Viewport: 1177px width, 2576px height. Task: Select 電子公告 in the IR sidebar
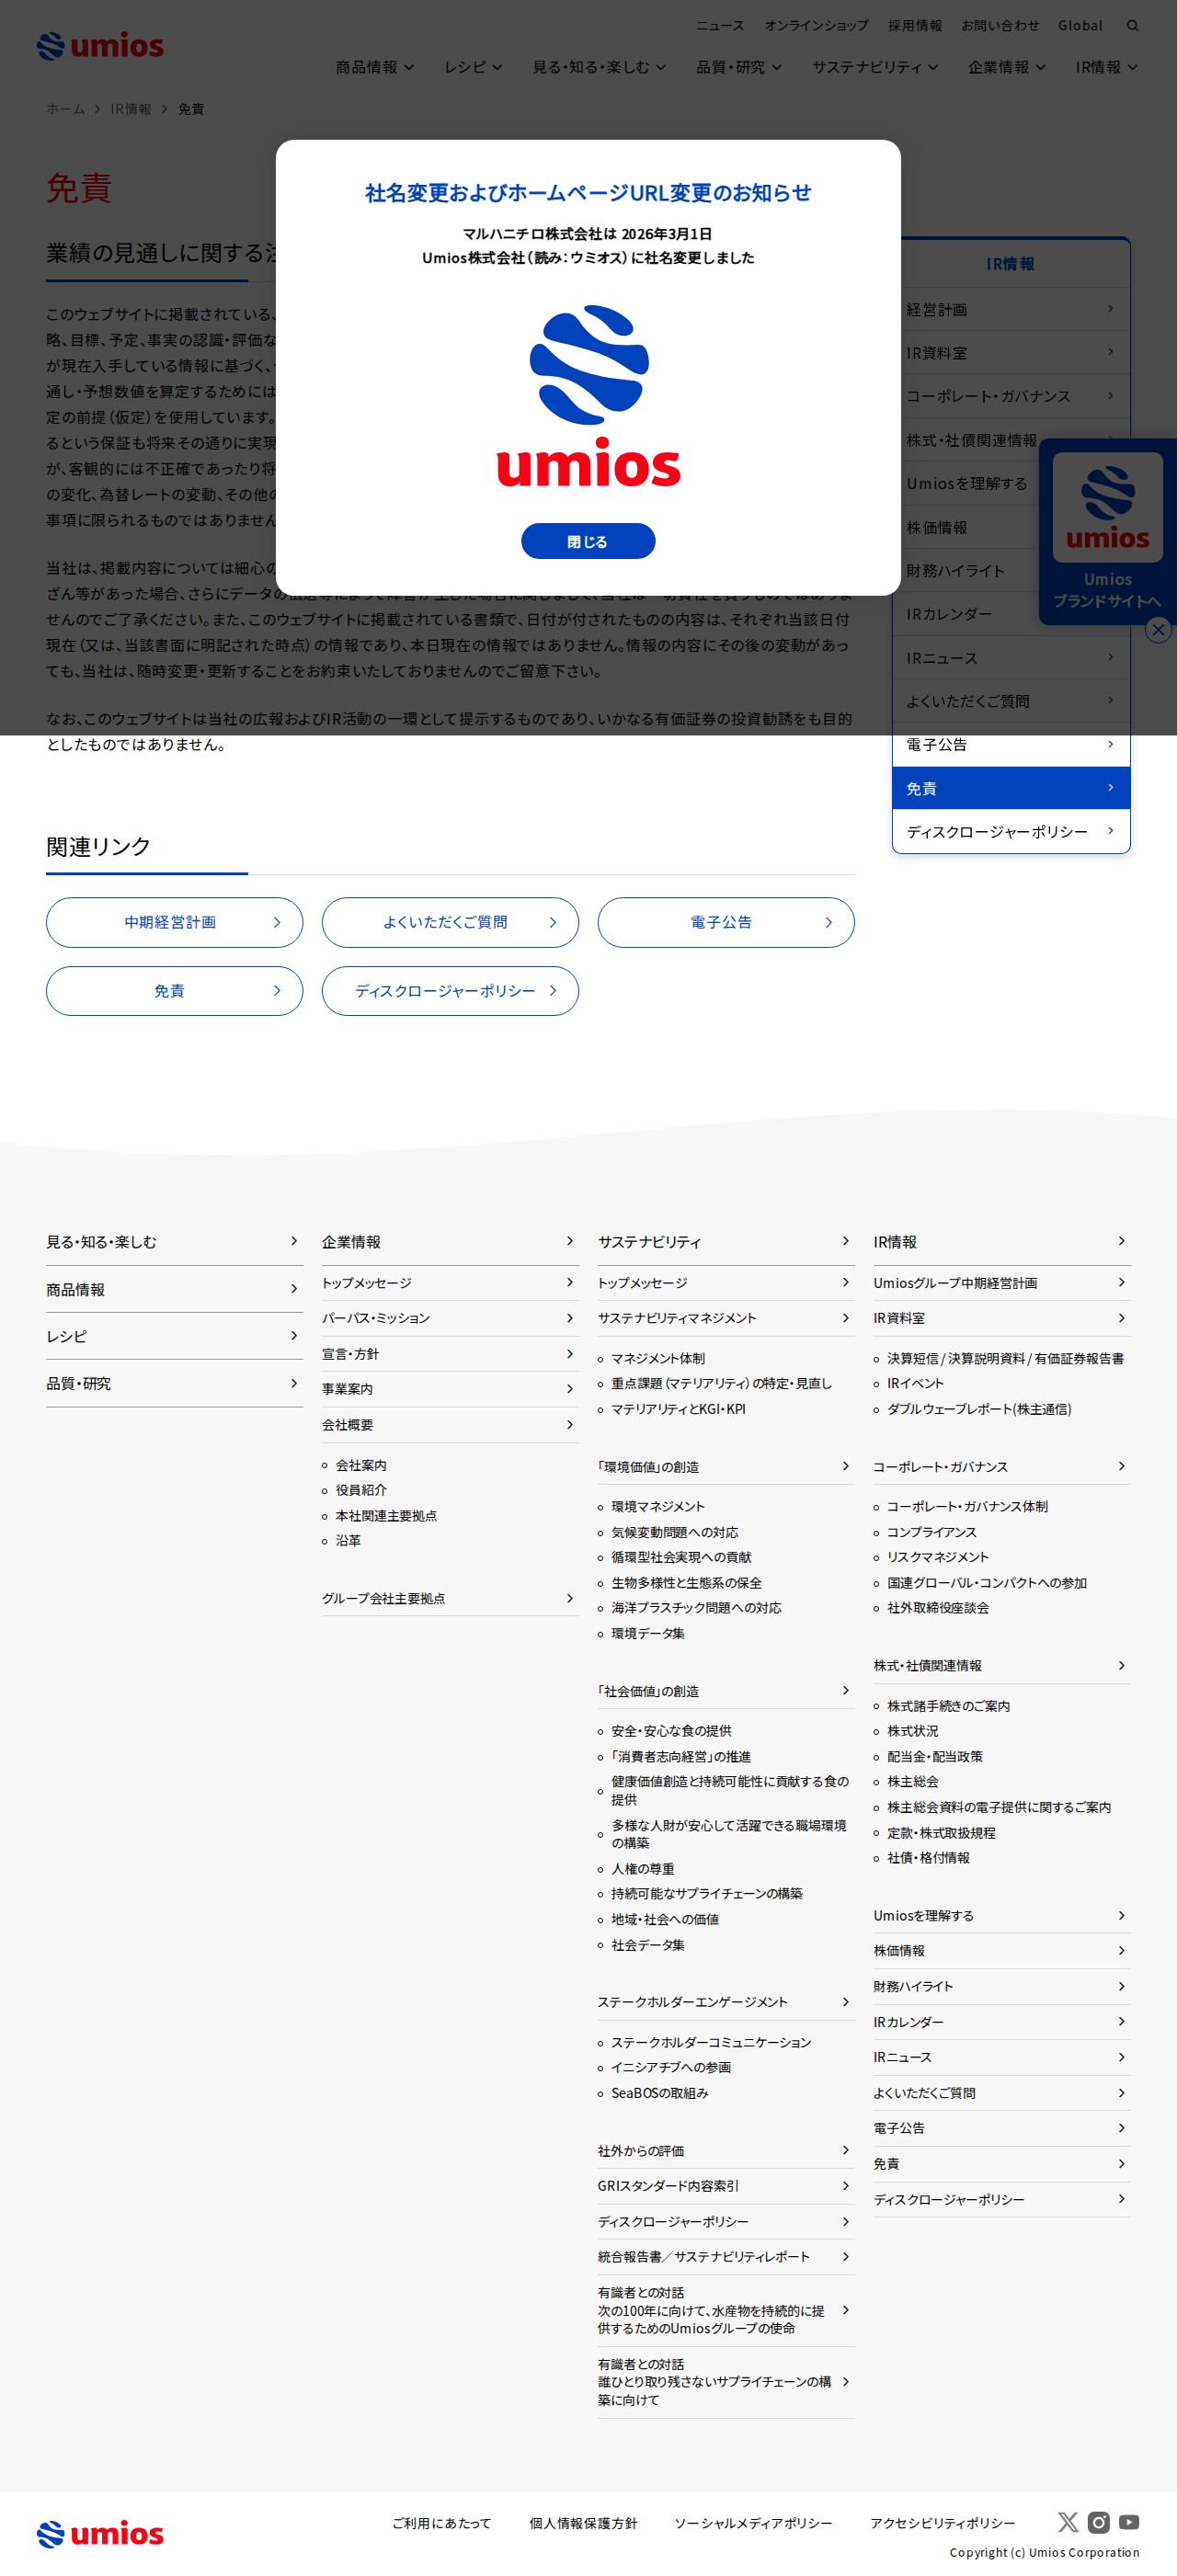(1011, 745)
